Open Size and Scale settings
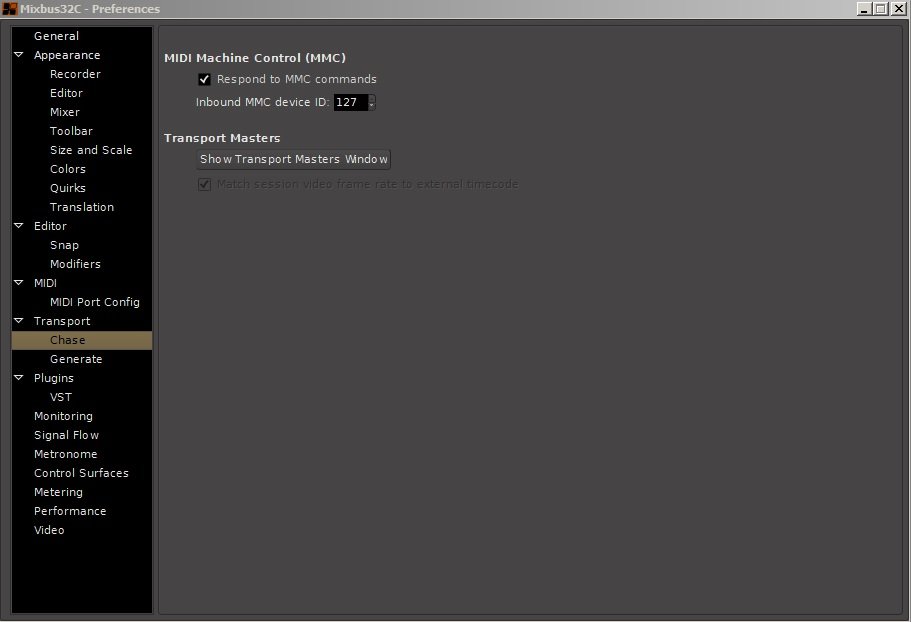 pos(91,150)
